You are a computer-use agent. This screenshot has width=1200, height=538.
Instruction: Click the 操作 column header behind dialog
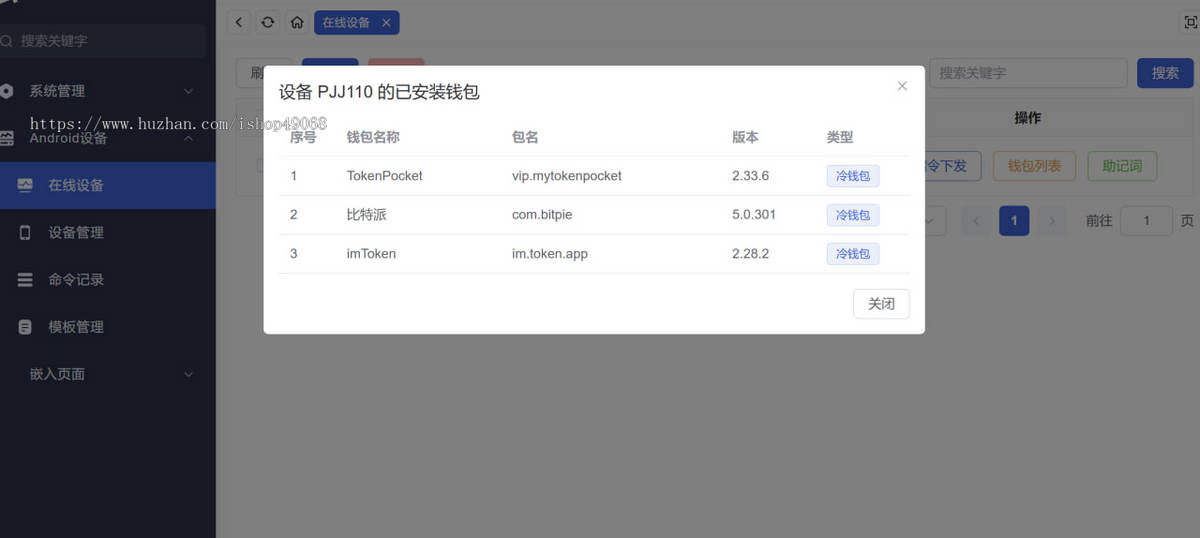pyautogui.click(x=1027, y=118)
